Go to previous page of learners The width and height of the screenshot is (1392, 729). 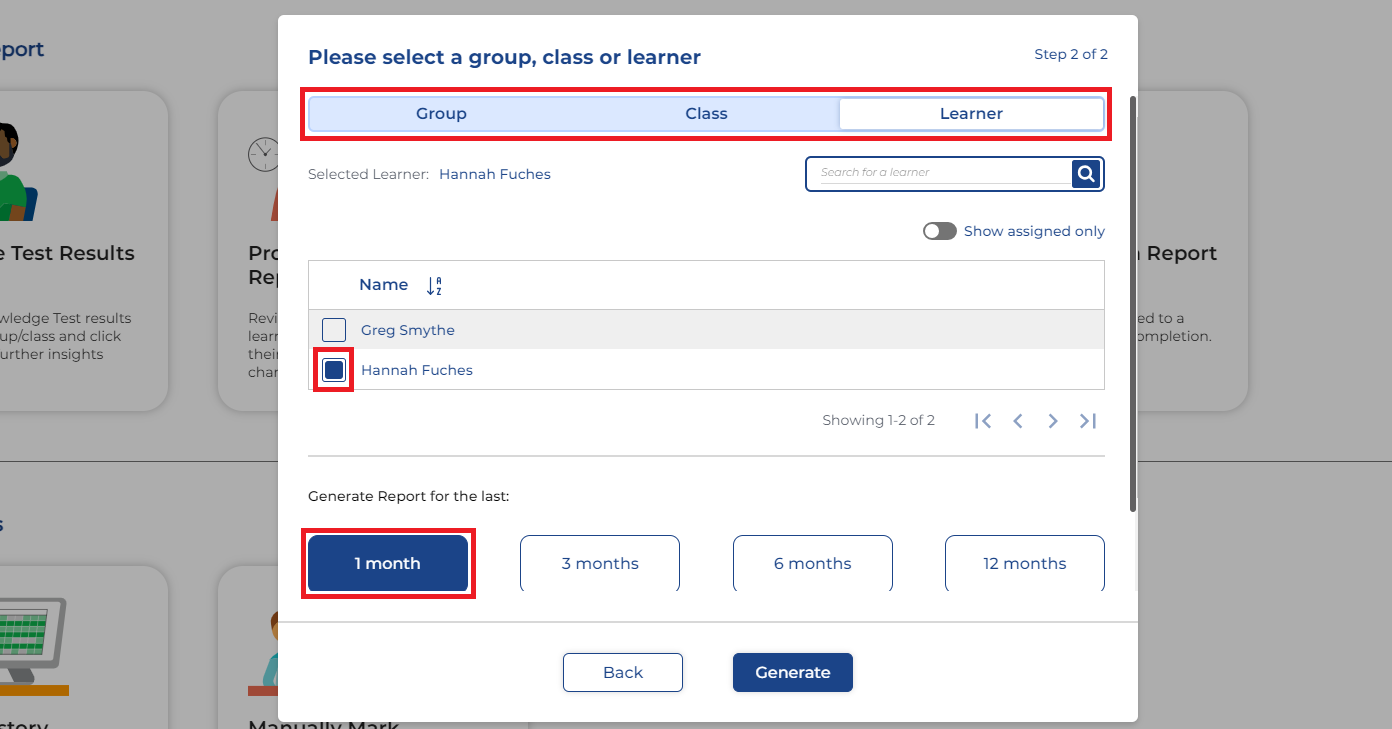[x=1018, y=421]
